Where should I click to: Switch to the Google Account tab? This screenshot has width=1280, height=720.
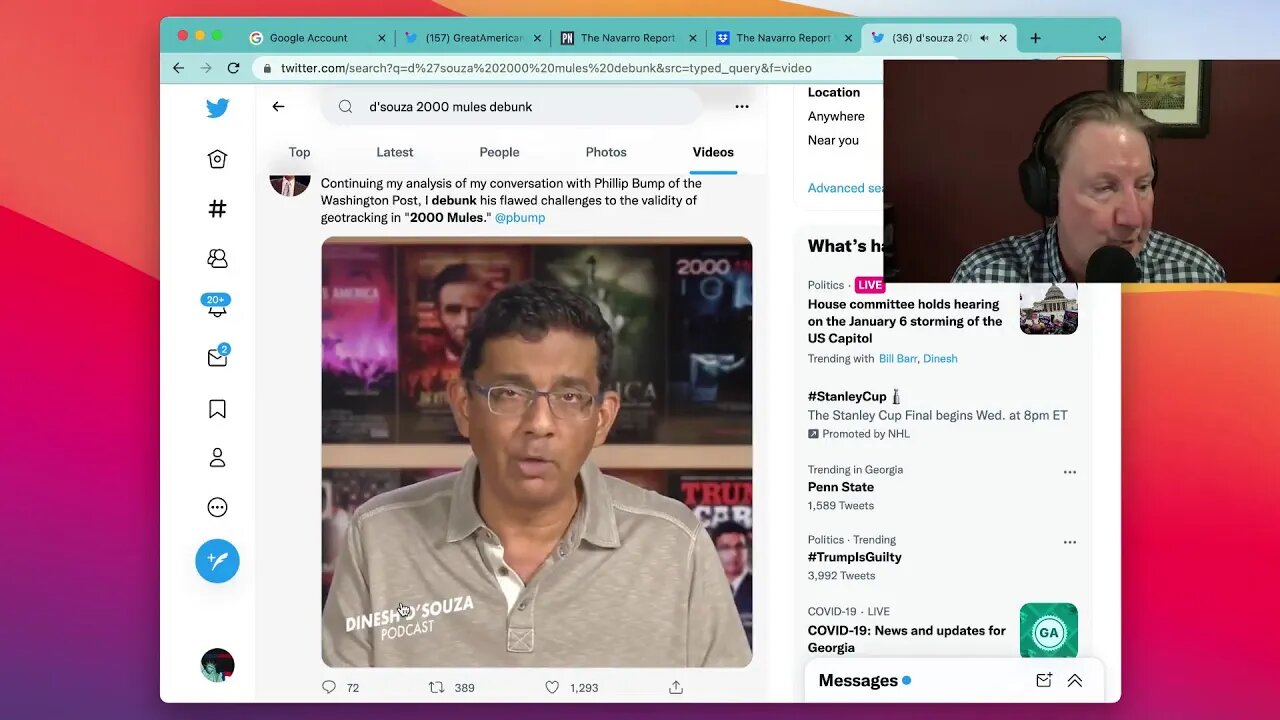coord(308,38)
